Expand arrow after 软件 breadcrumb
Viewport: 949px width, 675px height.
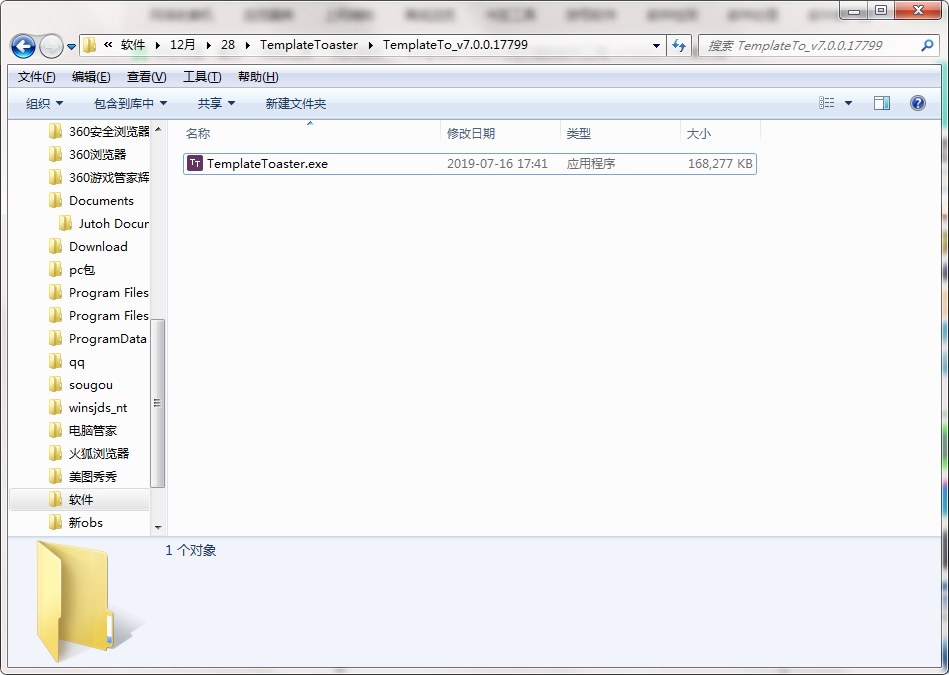tap(157, 45)
